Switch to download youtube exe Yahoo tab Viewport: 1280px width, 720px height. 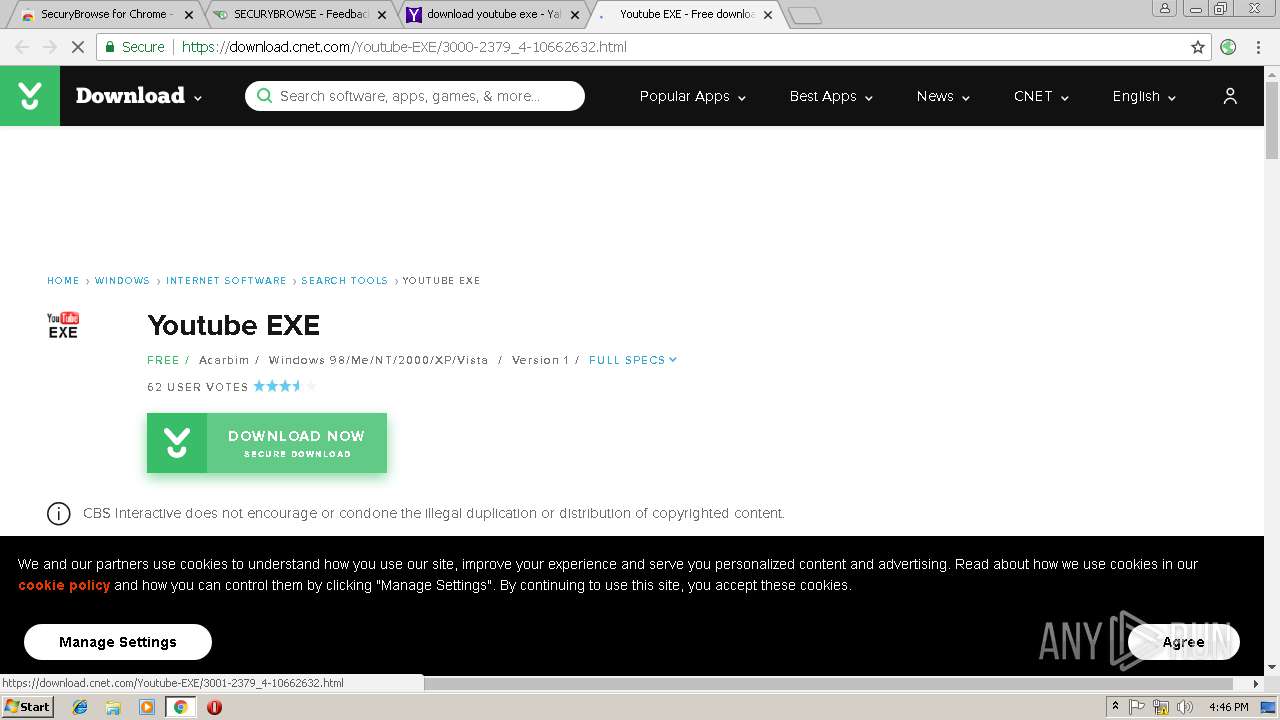click(493, 14)
